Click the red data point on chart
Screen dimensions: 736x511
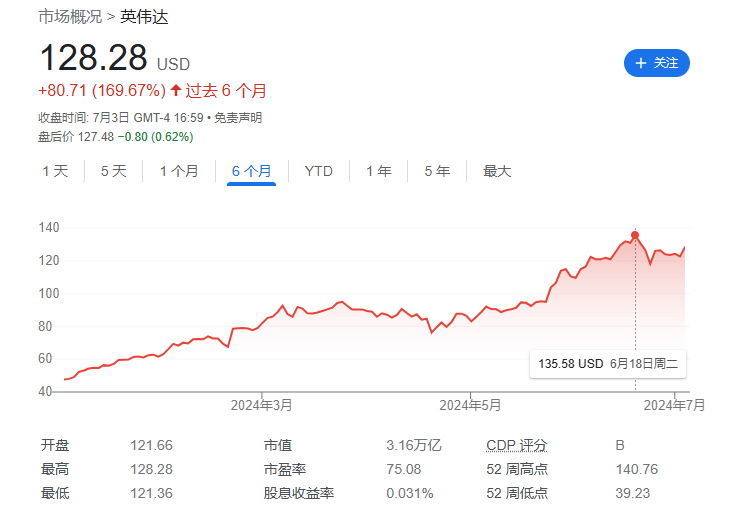635,235
